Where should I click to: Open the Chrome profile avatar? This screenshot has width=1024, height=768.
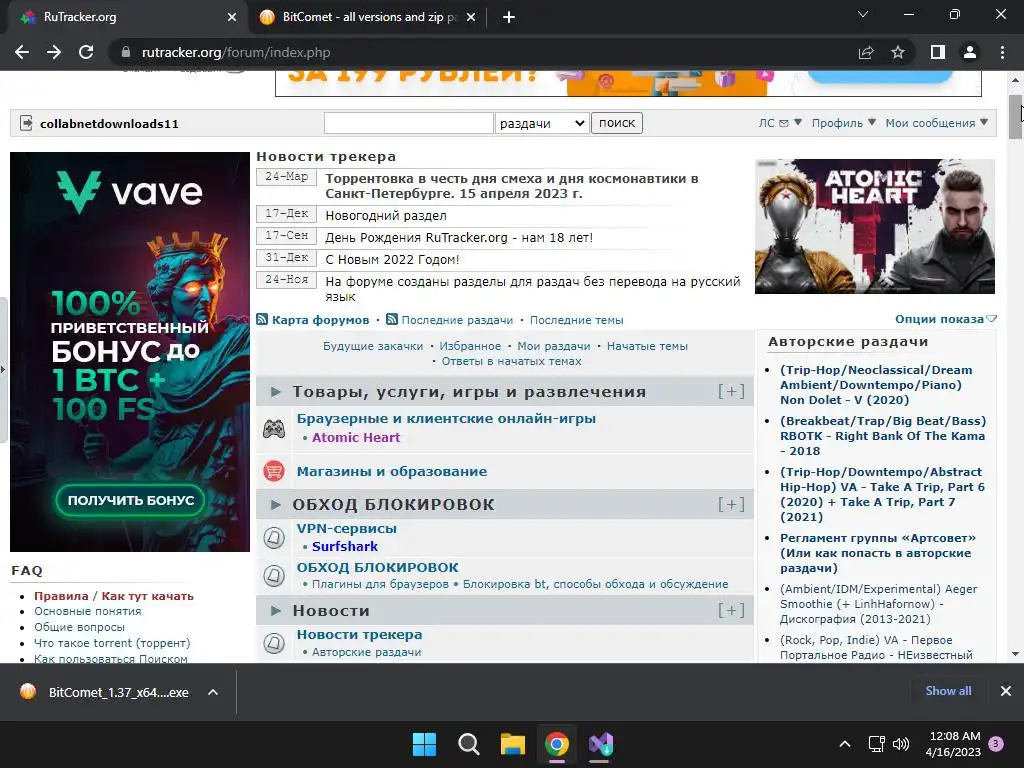pyautogui.click(x=970, y=52)
